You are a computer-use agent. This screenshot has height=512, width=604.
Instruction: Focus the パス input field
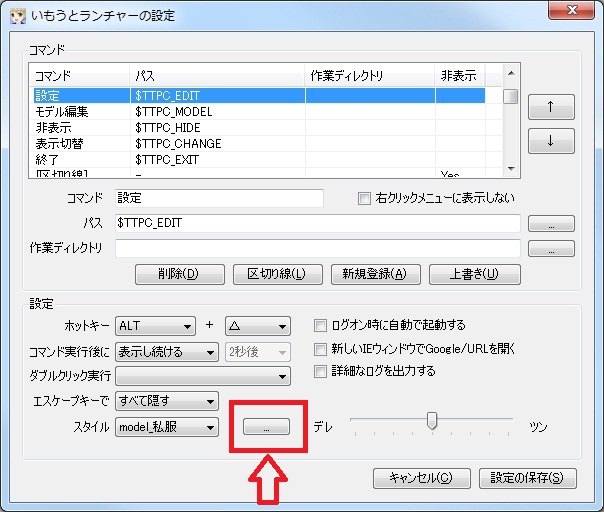click(x=318, y=223)
